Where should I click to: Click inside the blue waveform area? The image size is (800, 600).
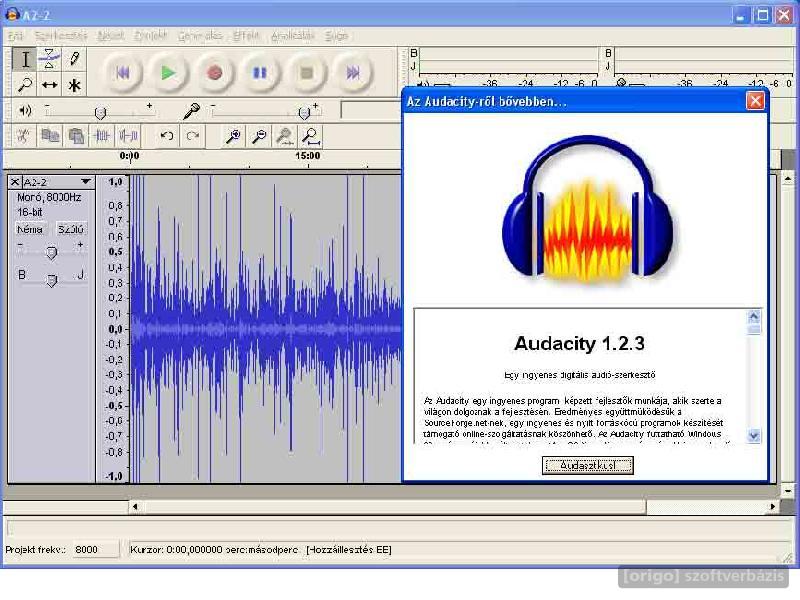point(265,329)
